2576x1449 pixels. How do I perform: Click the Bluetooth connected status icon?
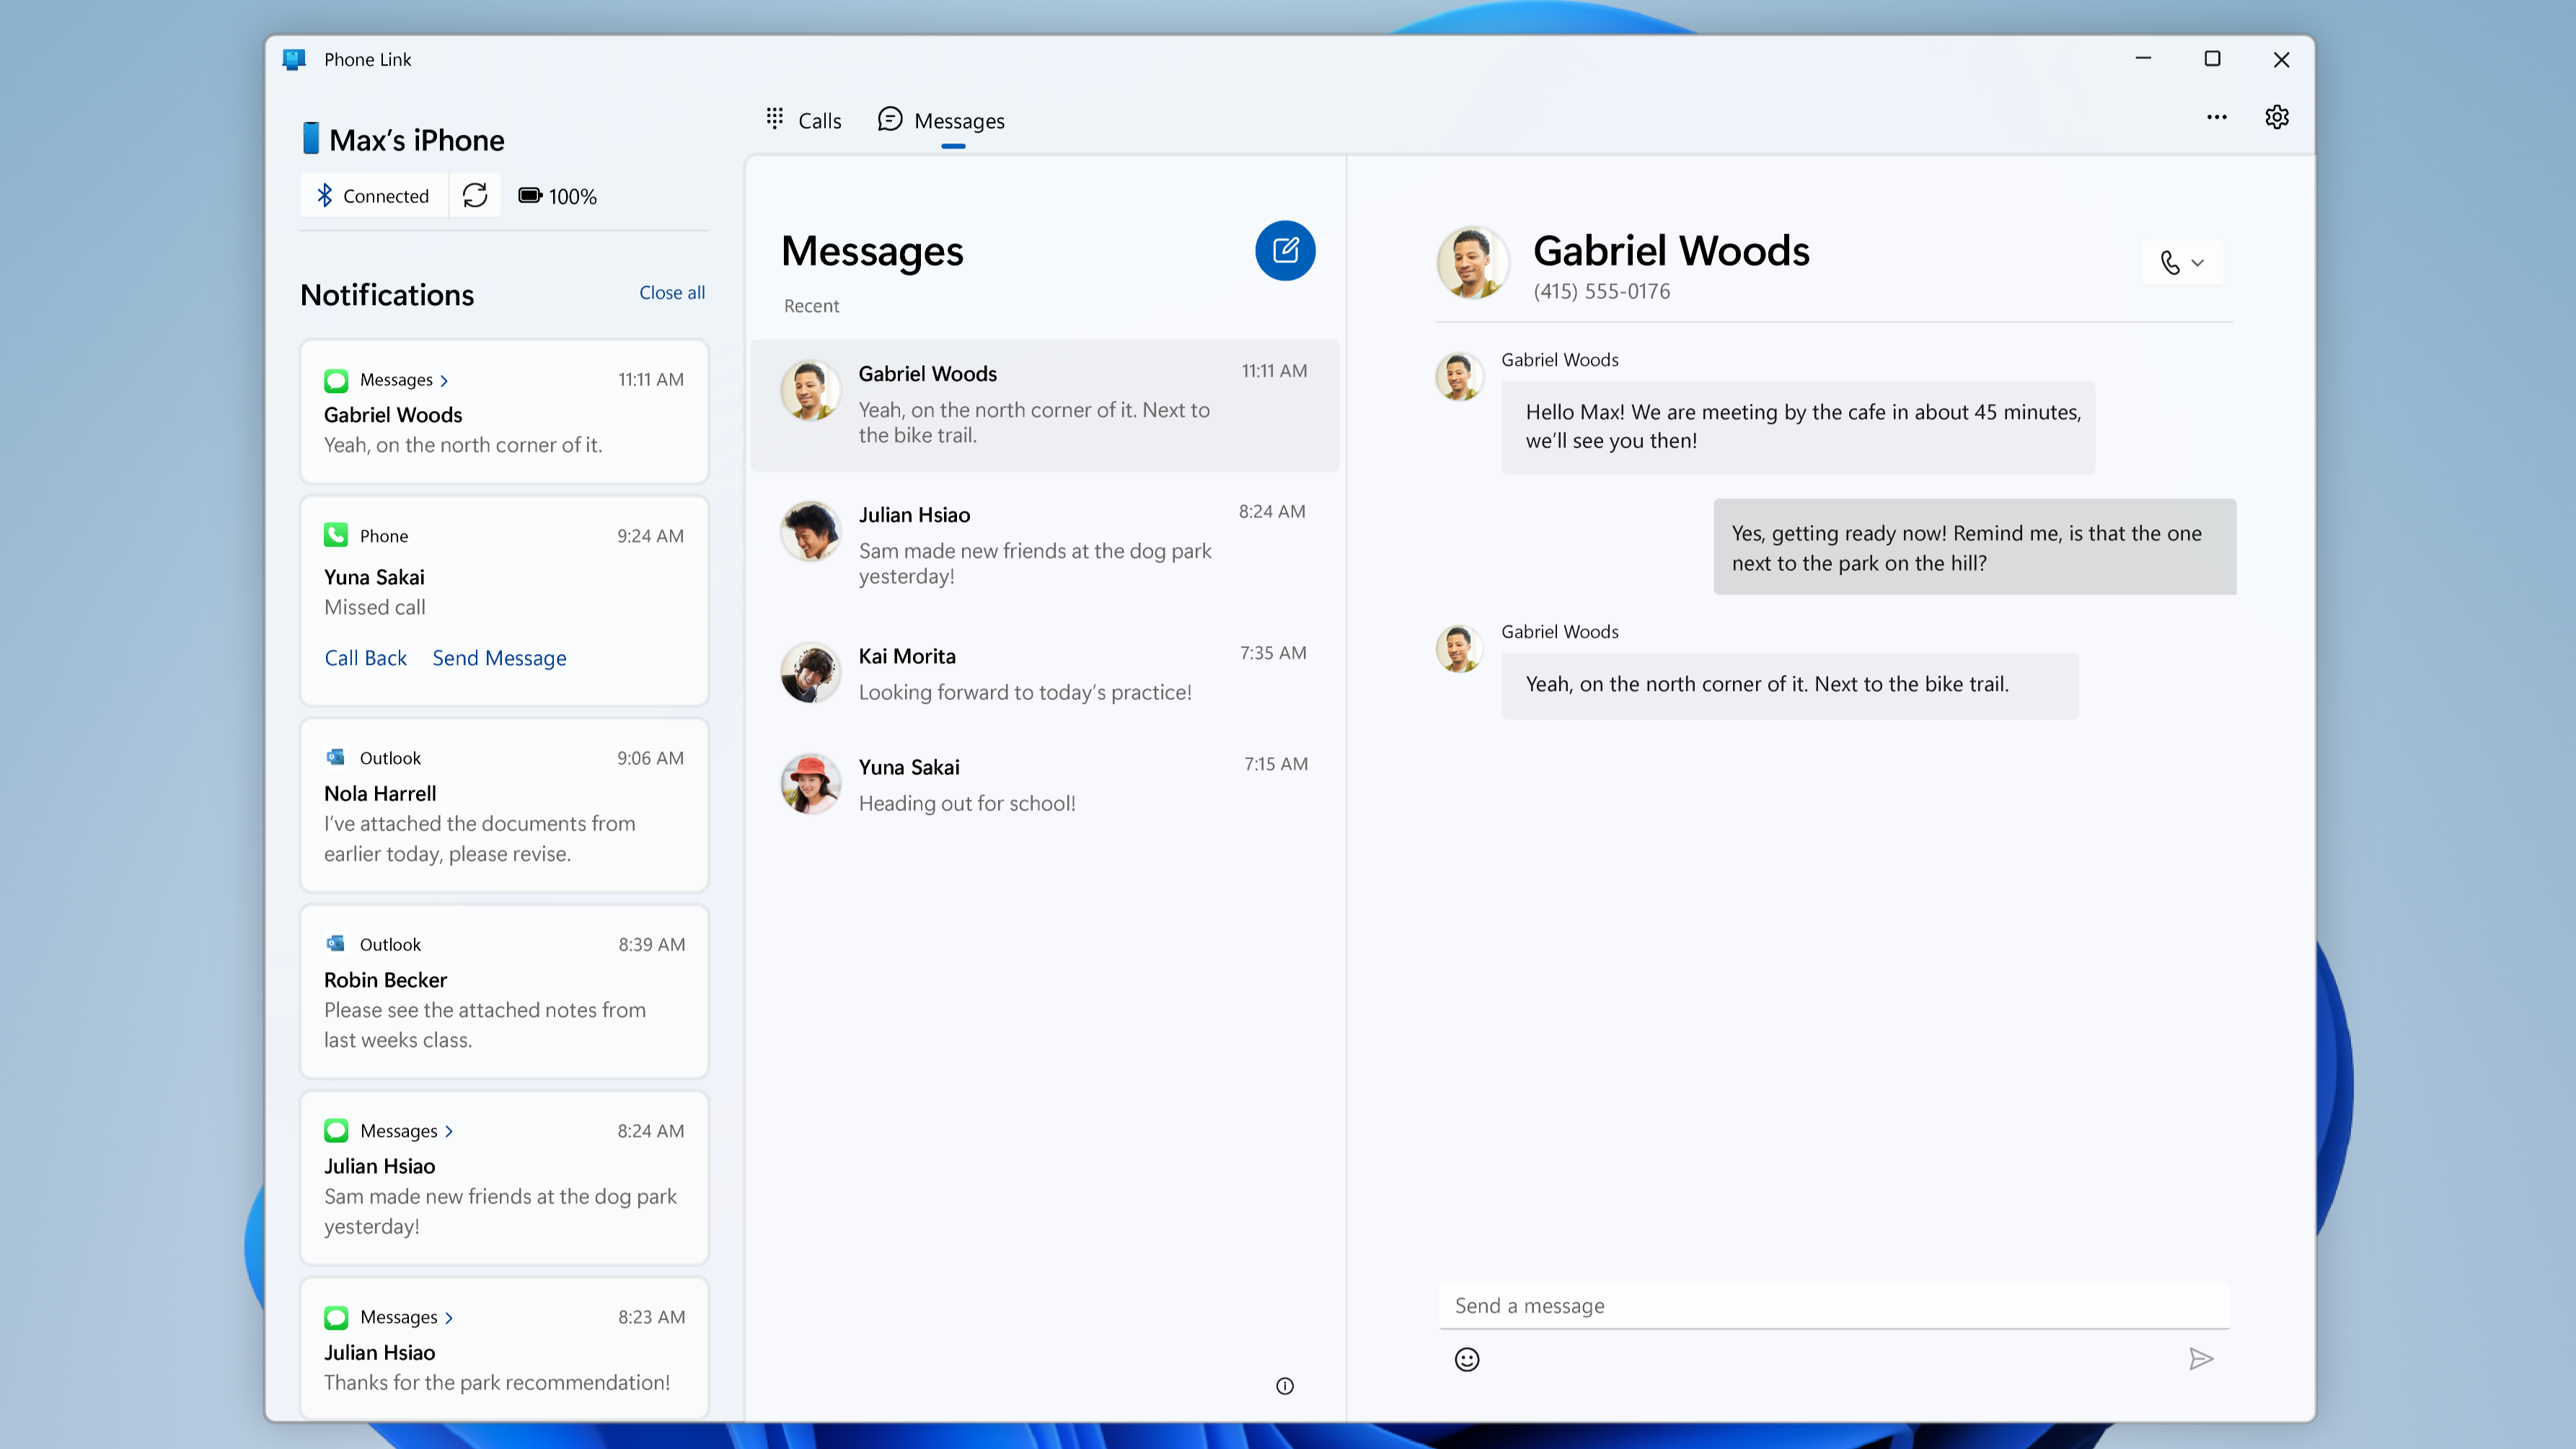tap(324, 195)
